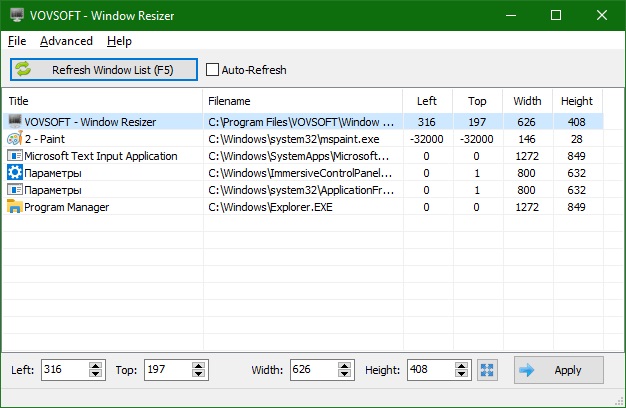Screen dimensions: 626x408
Task: Click icon of Параметры ApplicationFrameHost row
Action: 15,190
